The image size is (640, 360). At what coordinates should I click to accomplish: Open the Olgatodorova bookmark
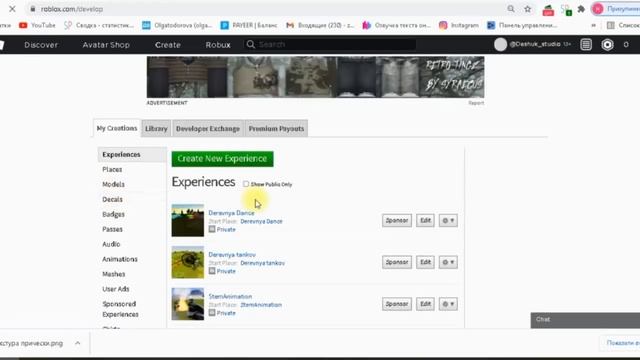pyautogui.click(x=177, y=25)
